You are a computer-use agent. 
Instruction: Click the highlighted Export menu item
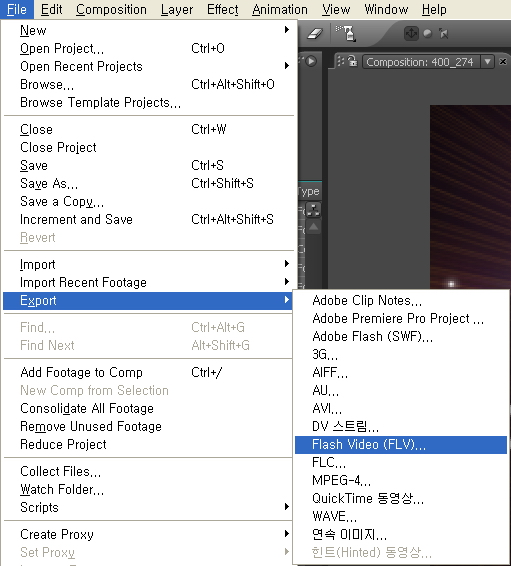(148, 301)
